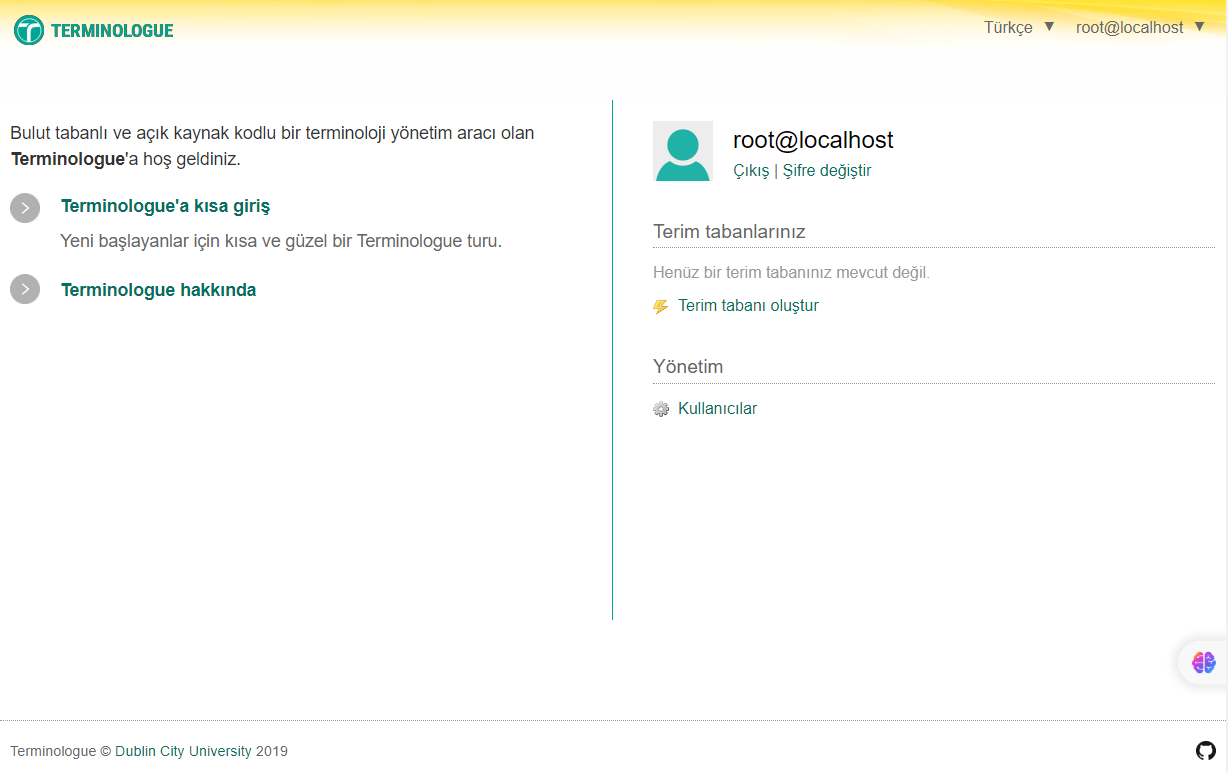Click the chevron icon beside Terminologue hakkında
The height and width of the screenshot is (773, 1228).
pos(25,290)
